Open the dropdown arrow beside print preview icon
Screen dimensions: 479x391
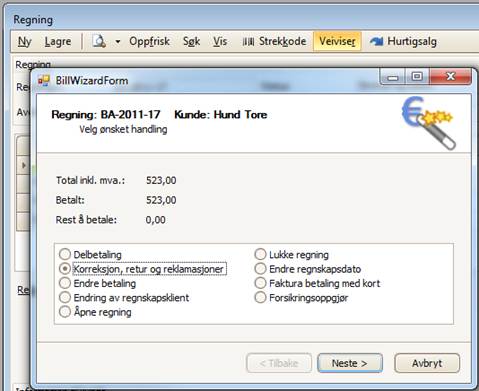(x=118, y=42)
